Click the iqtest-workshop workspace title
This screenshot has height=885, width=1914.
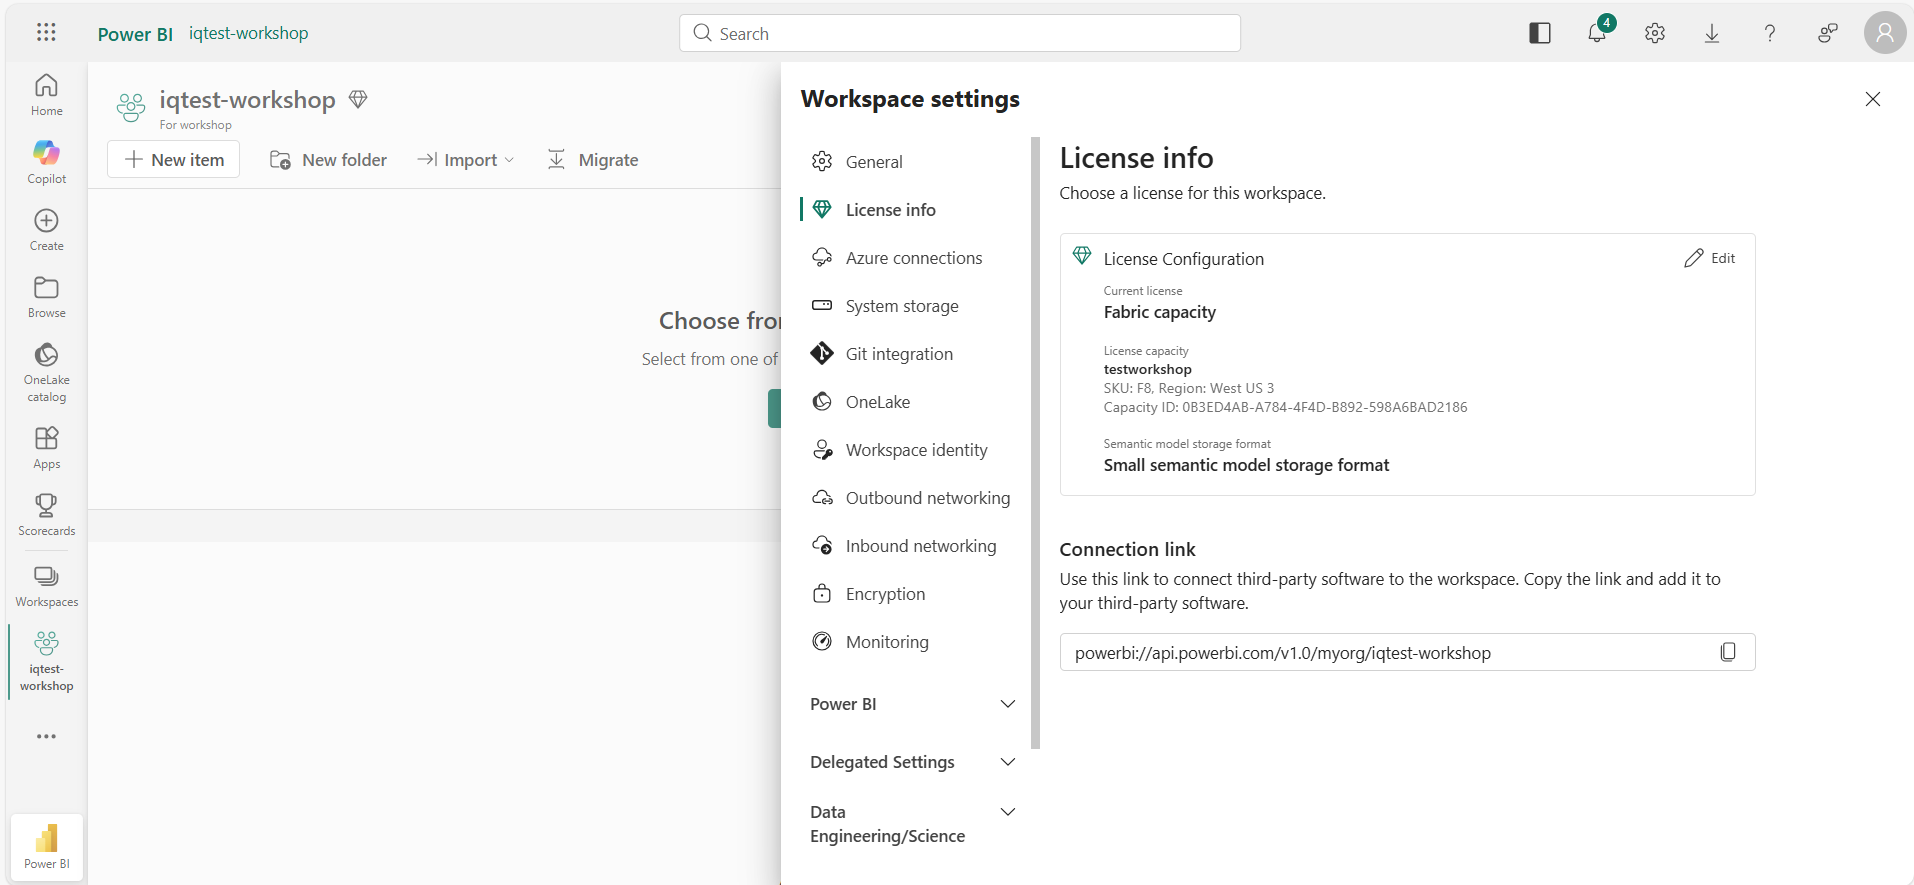coord(247,100)
